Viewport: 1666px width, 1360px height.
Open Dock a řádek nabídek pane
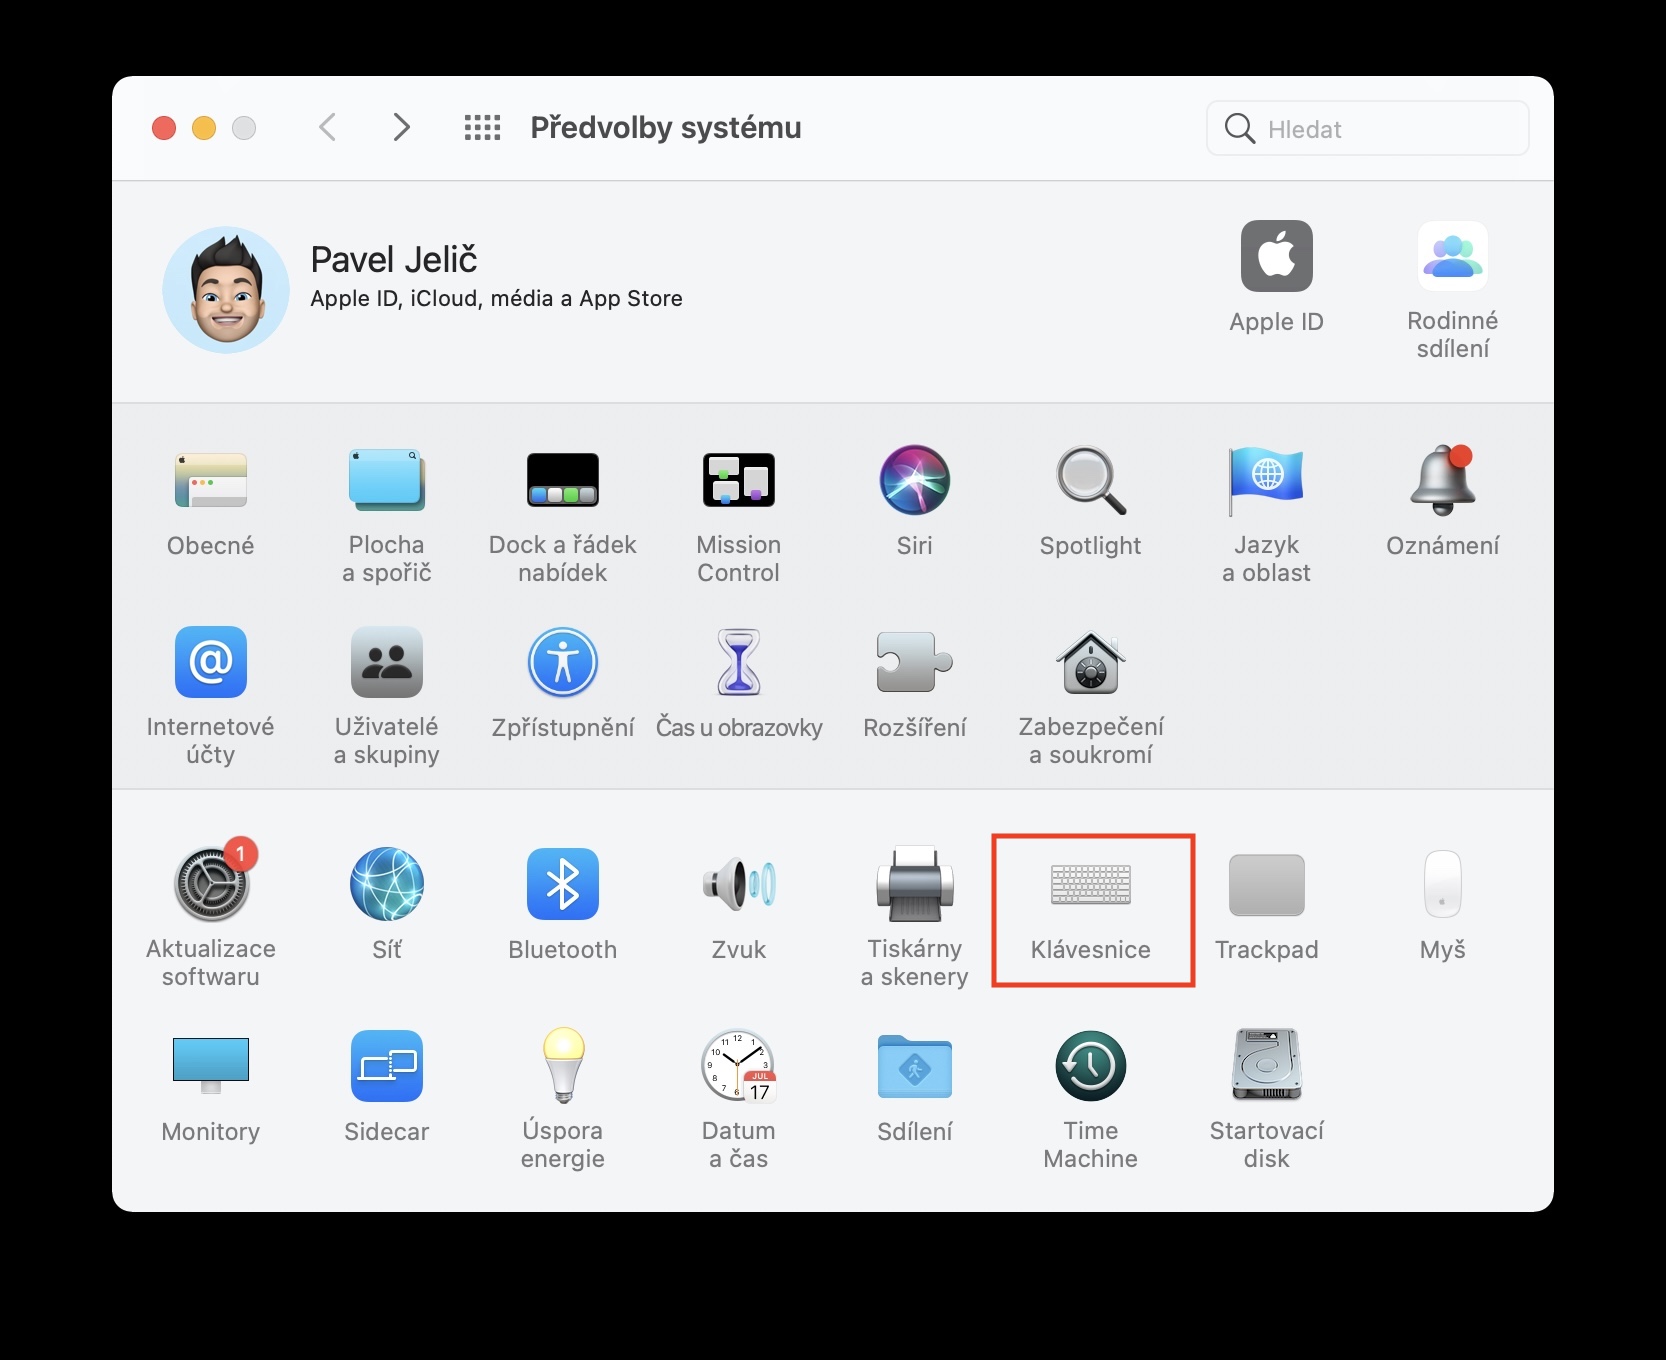(x=563, y=516)
